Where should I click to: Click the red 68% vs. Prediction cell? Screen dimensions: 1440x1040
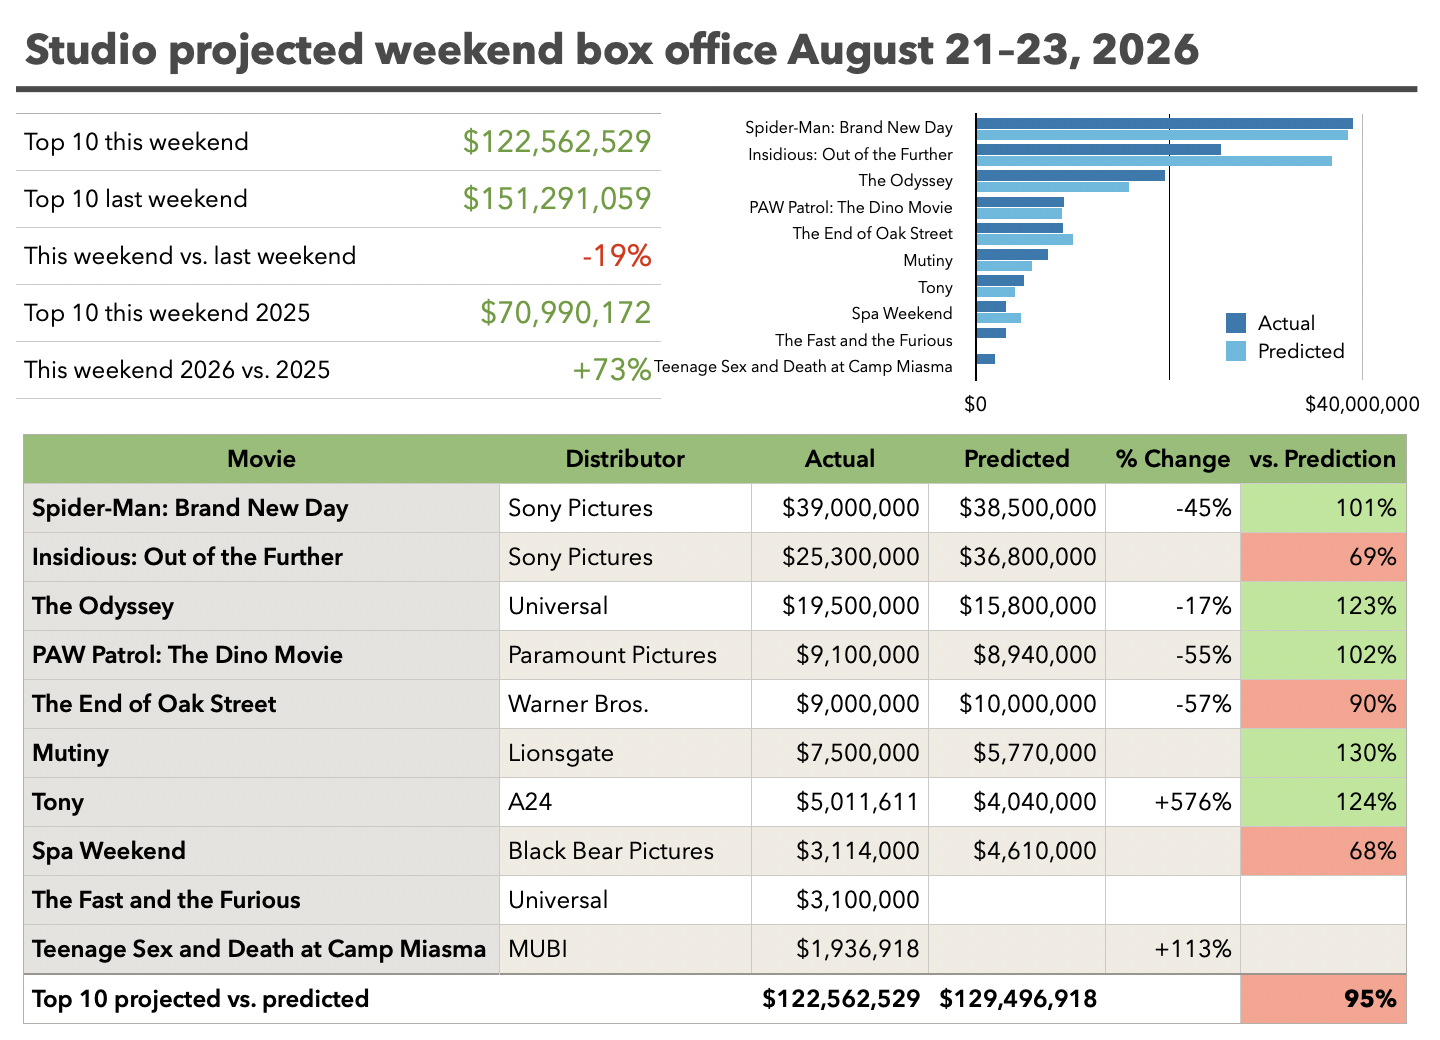pyautogui.click(x=1323, y=851)
